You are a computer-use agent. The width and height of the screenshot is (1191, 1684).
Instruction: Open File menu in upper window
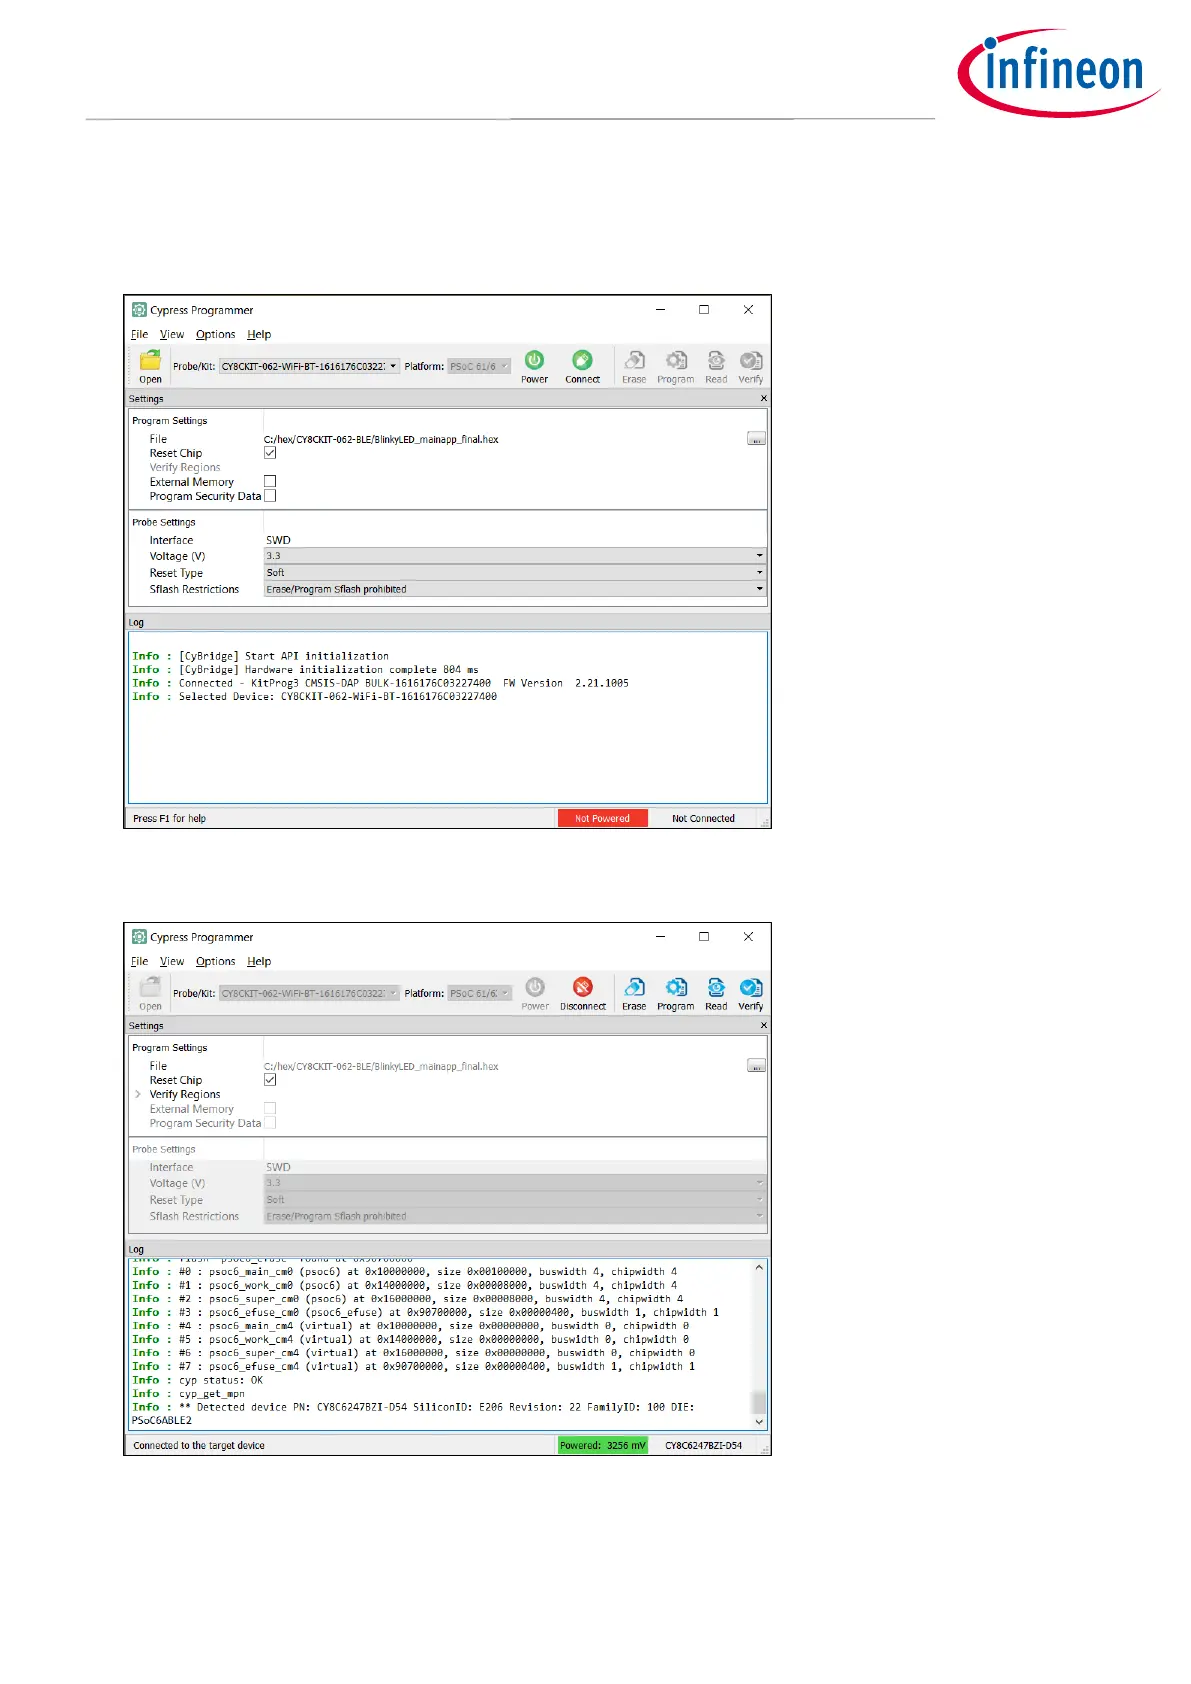pyautogui.click(x=140, y=334)
